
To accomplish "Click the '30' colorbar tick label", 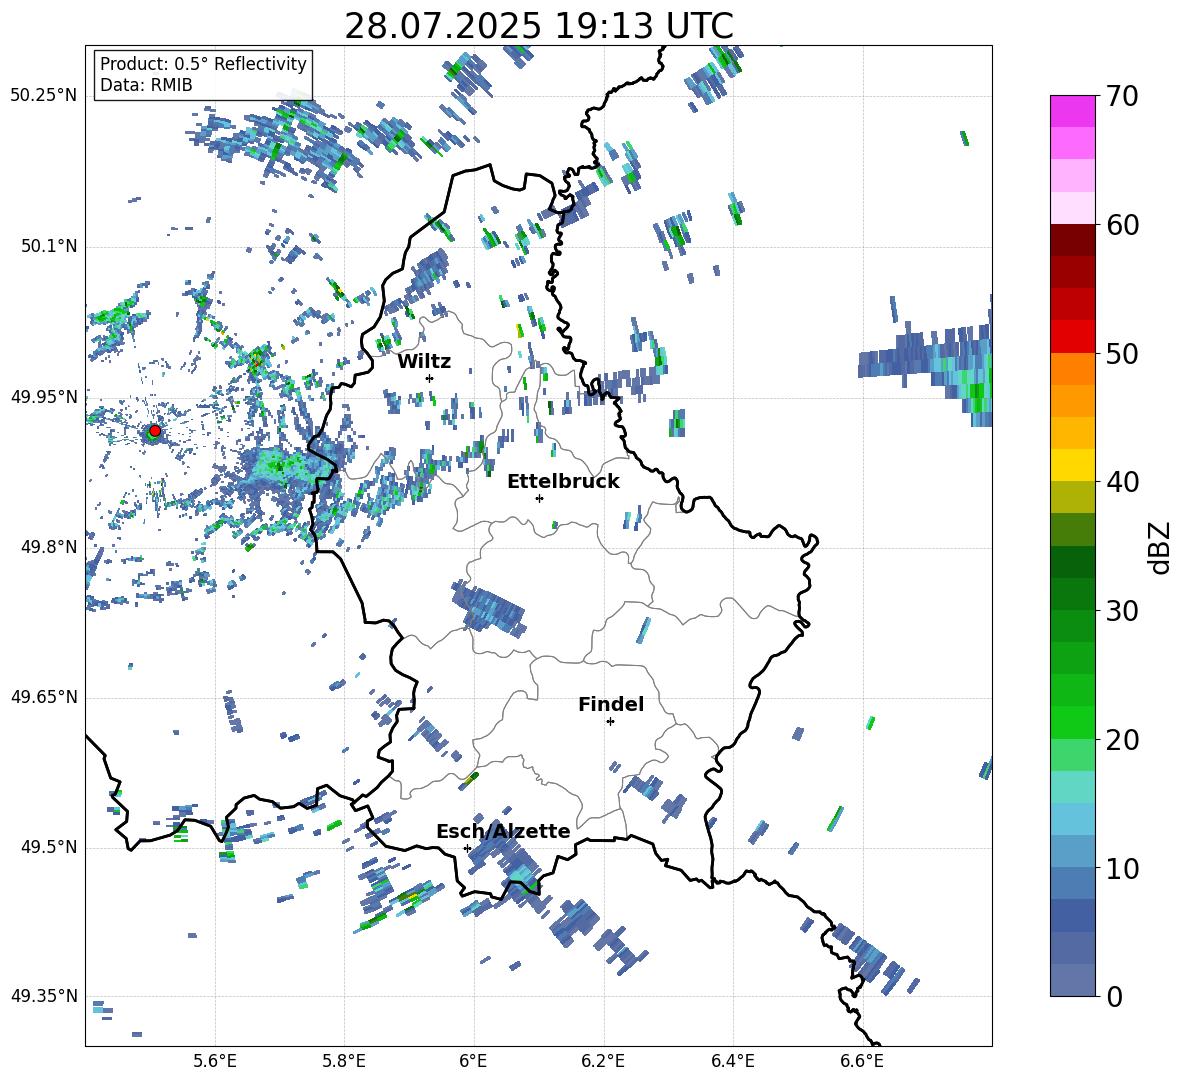I will click(x=1121, y=611).
